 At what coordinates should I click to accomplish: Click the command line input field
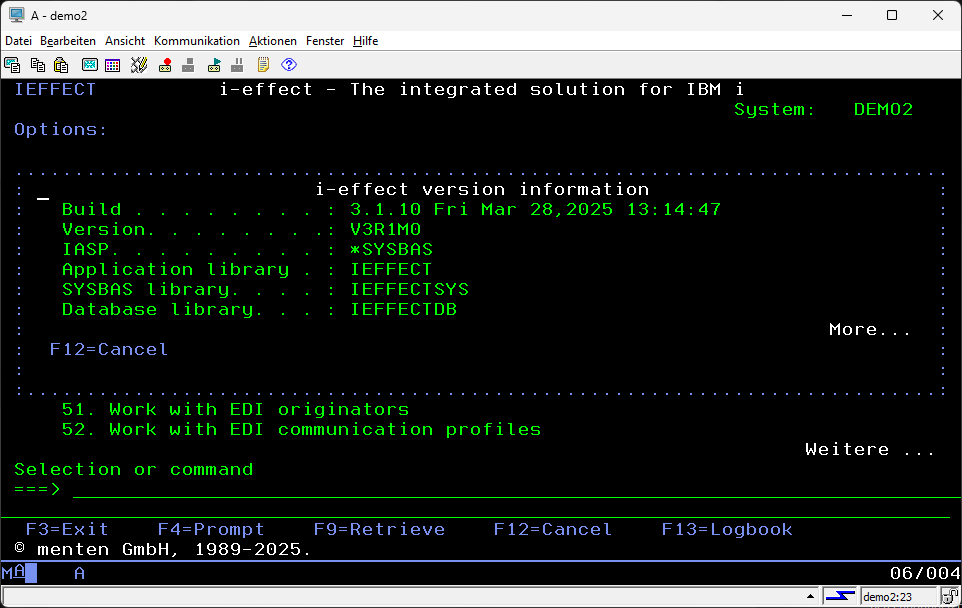(x=500, y=489)
